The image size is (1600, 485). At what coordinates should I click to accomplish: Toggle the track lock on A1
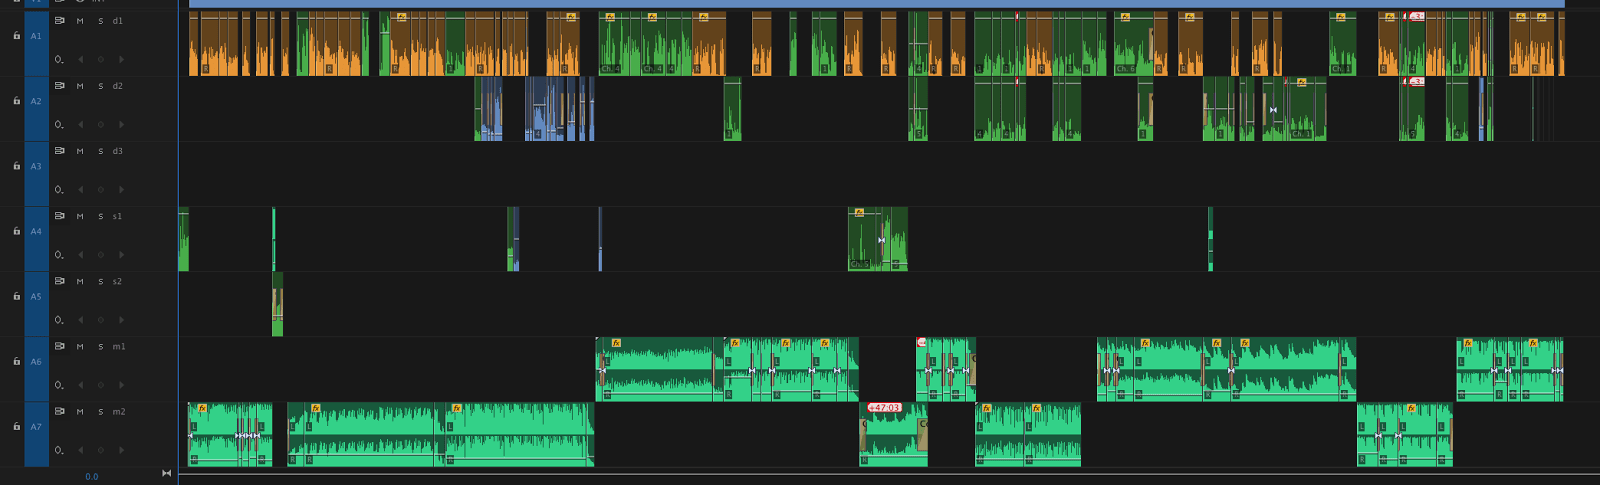[16, 36]
